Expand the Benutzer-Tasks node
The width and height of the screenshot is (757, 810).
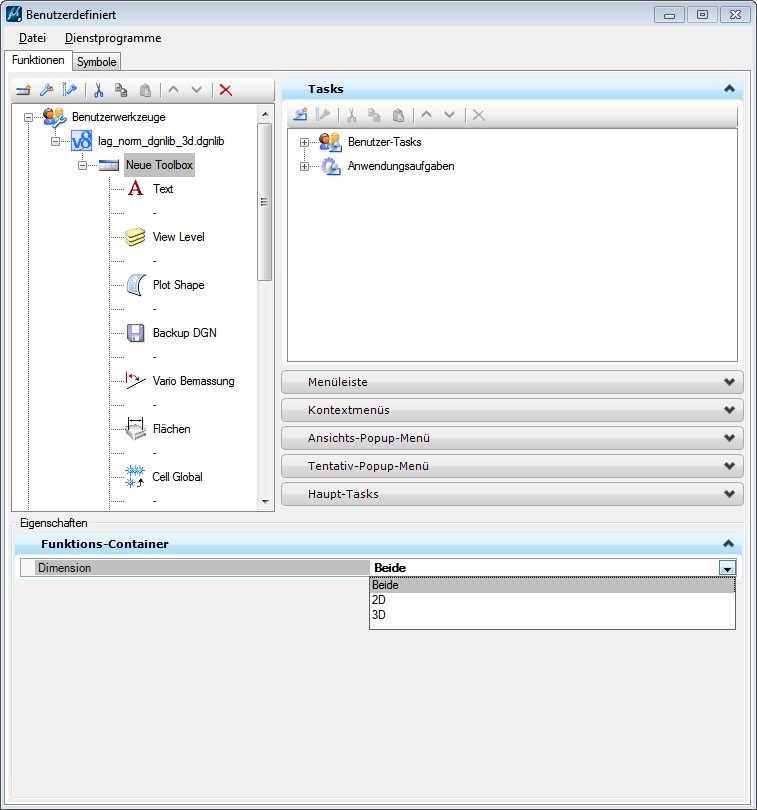tap(304, 143)
